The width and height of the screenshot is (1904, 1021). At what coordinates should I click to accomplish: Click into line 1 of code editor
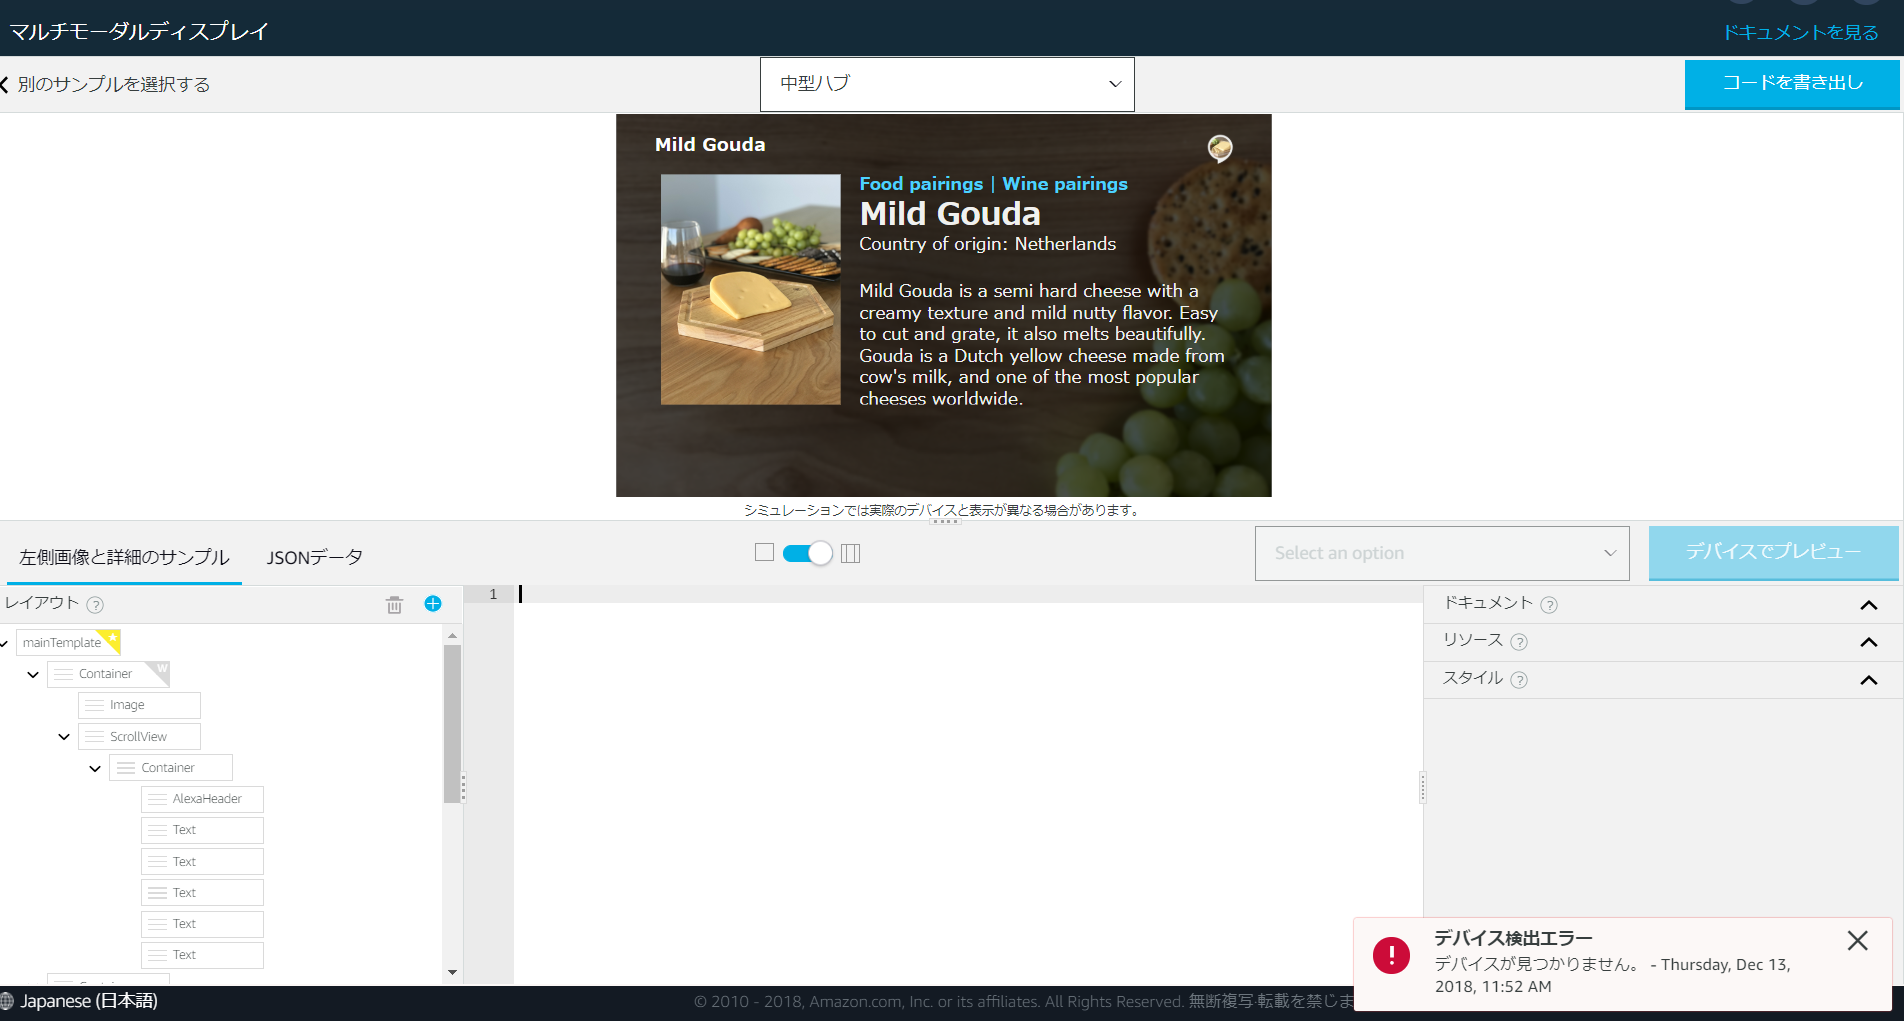point(968,594)
